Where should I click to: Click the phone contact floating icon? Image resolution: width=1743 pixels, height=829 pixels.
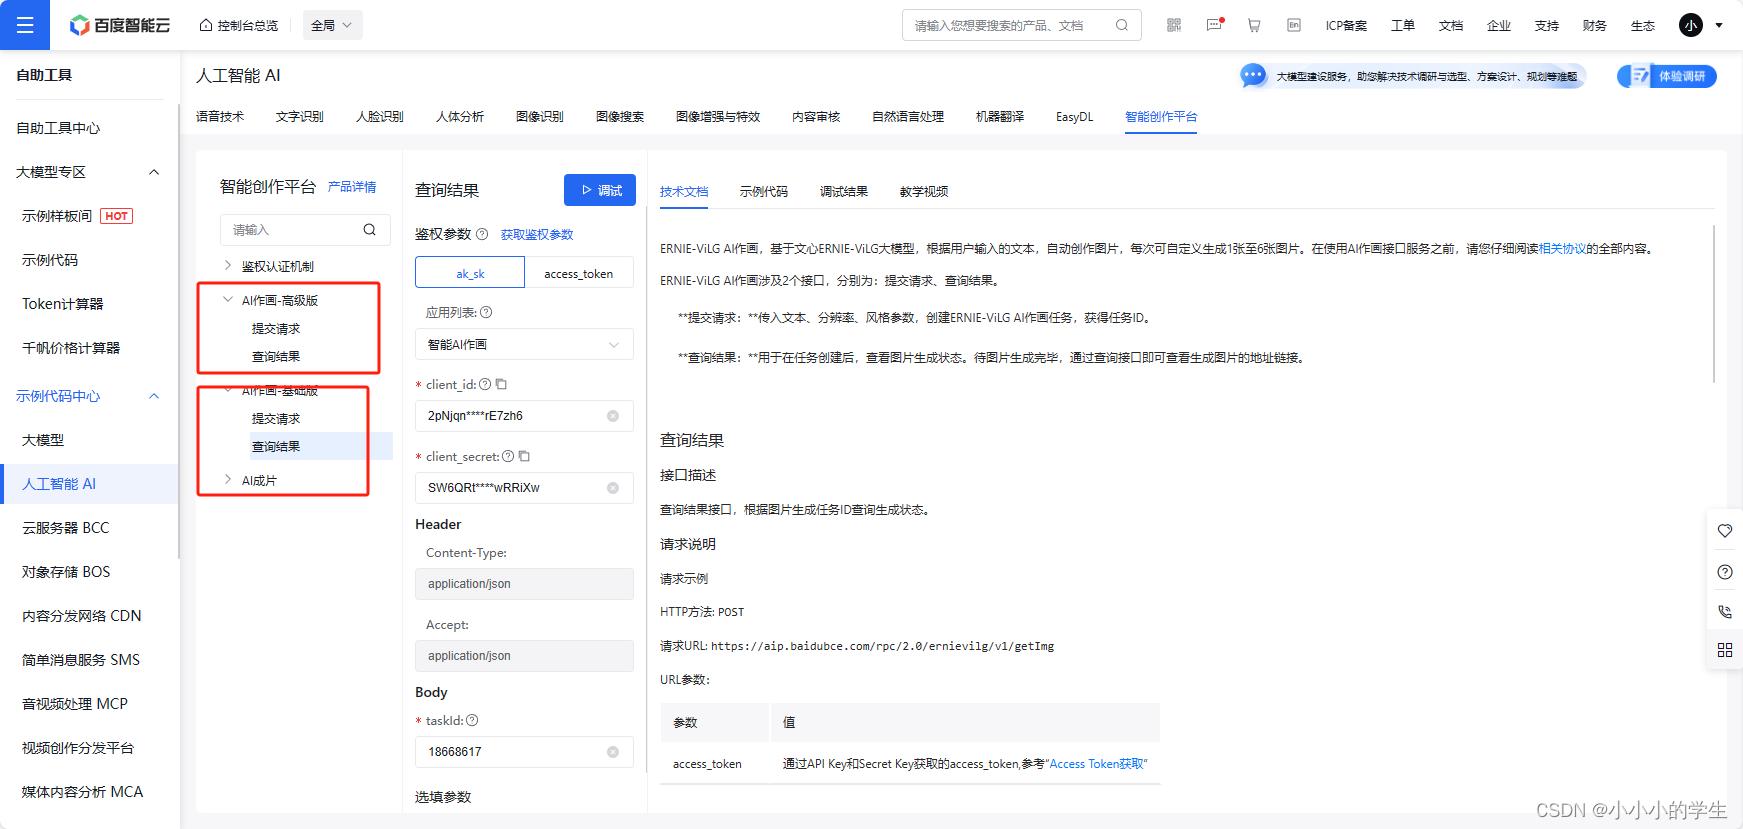[x=1725, y=611]
